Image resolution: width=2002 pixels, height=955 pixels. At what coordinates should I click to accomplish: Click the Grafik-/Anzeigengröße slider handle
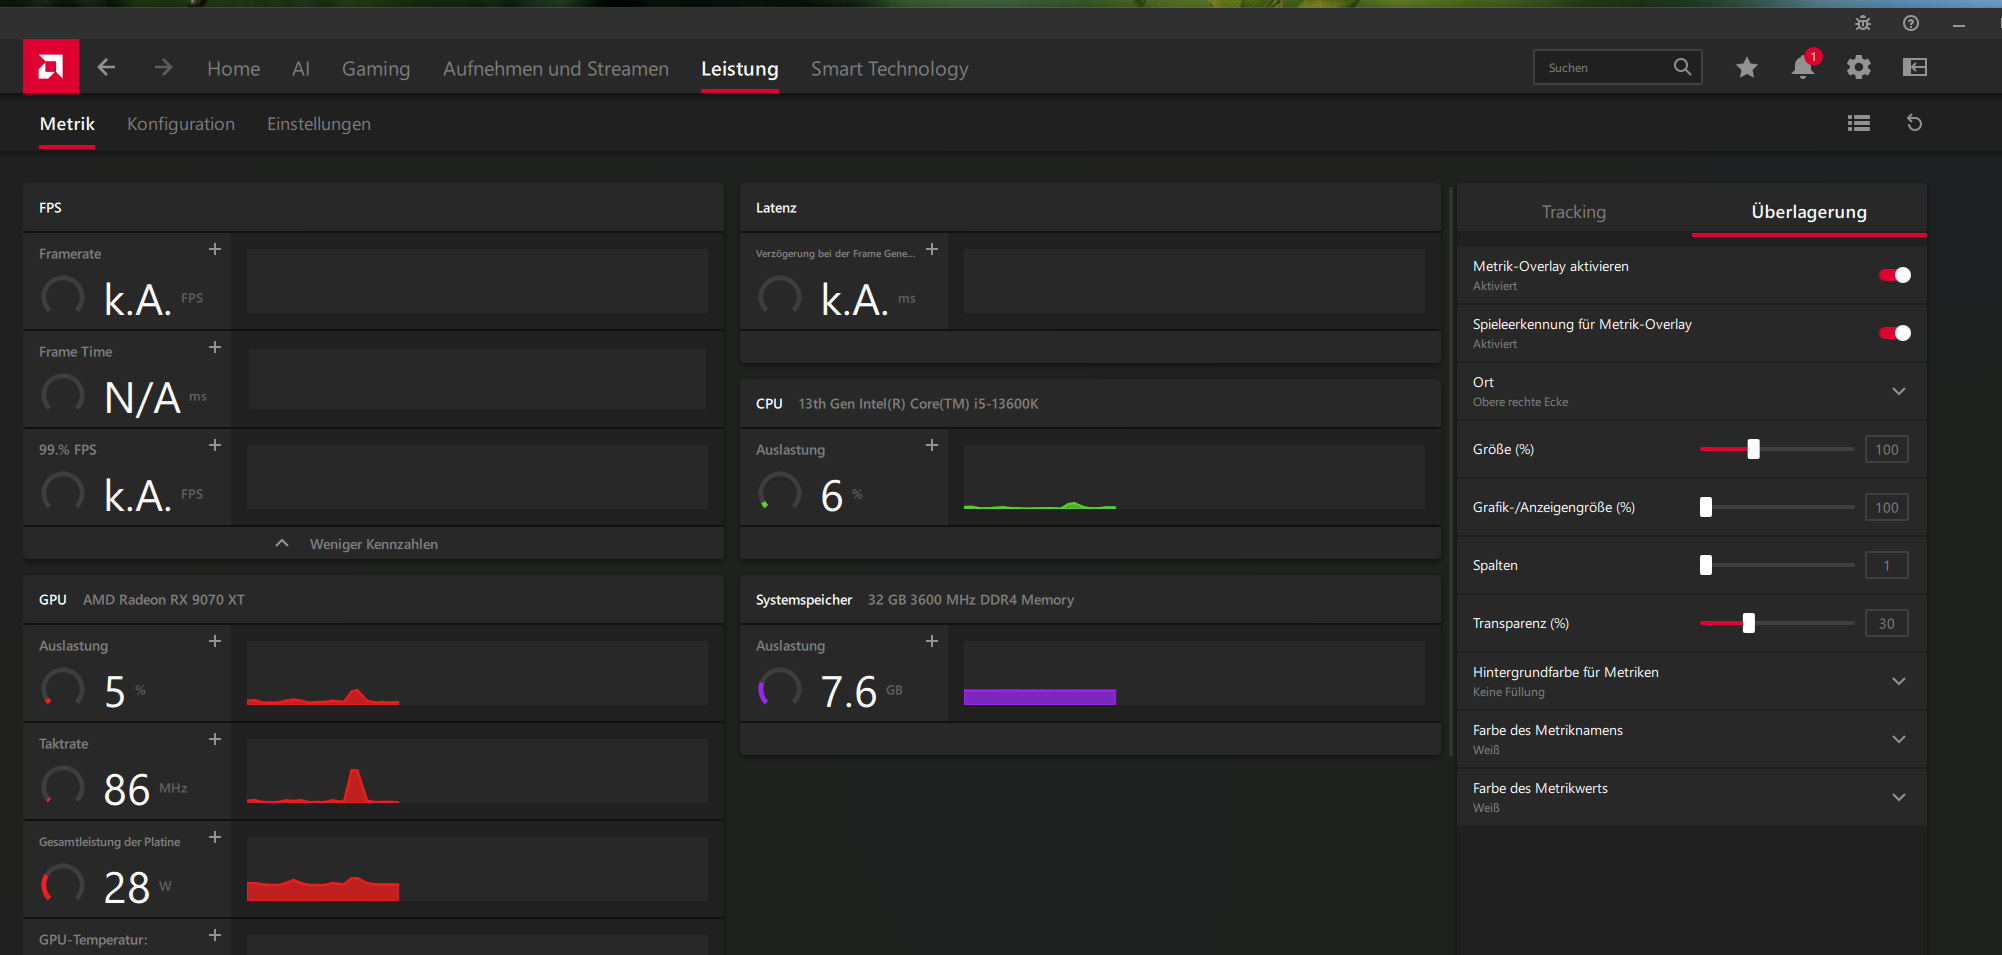pos(1706,507)
